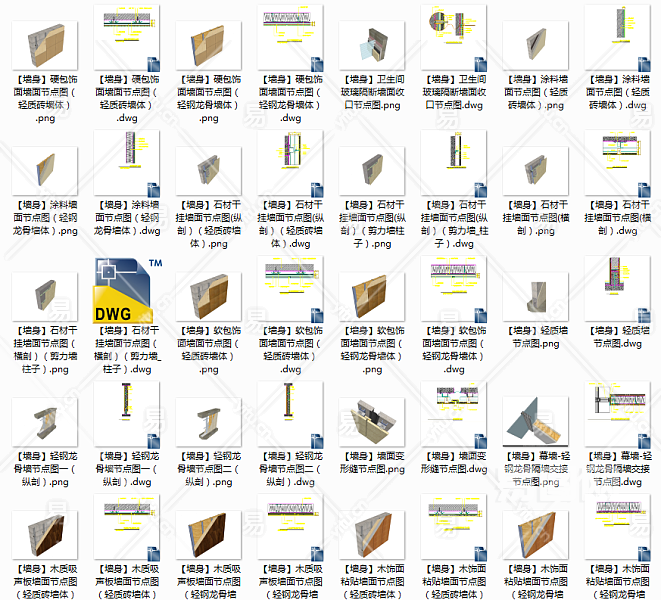Click file name 硬包饰面墙面节点图（轻质砖墙体）.png
The image size is (661, 600).
45,99
